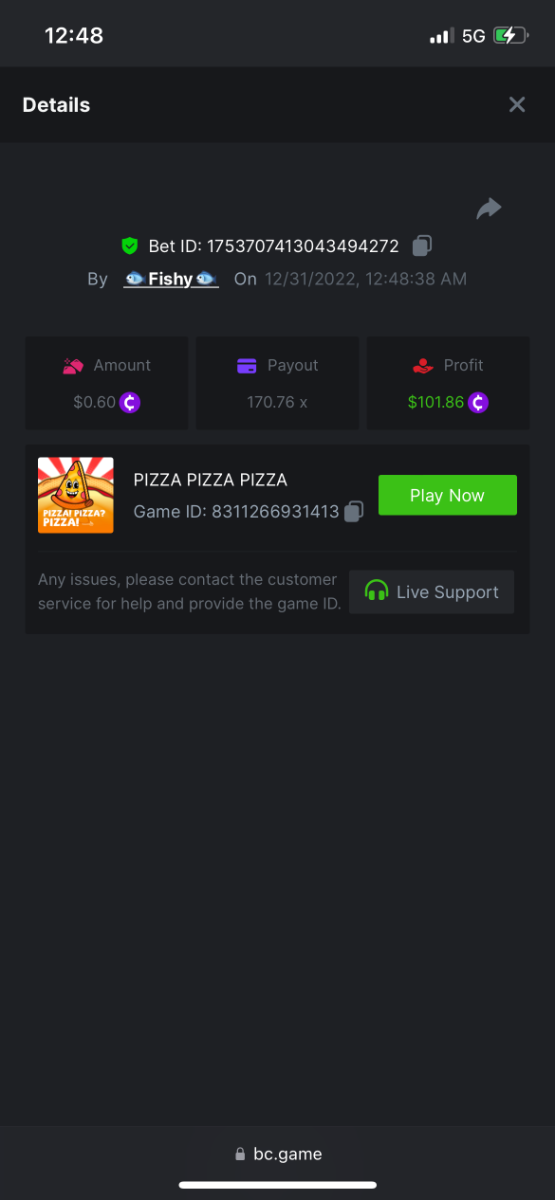Tap the share arrow icon

[x=488, y=208]
